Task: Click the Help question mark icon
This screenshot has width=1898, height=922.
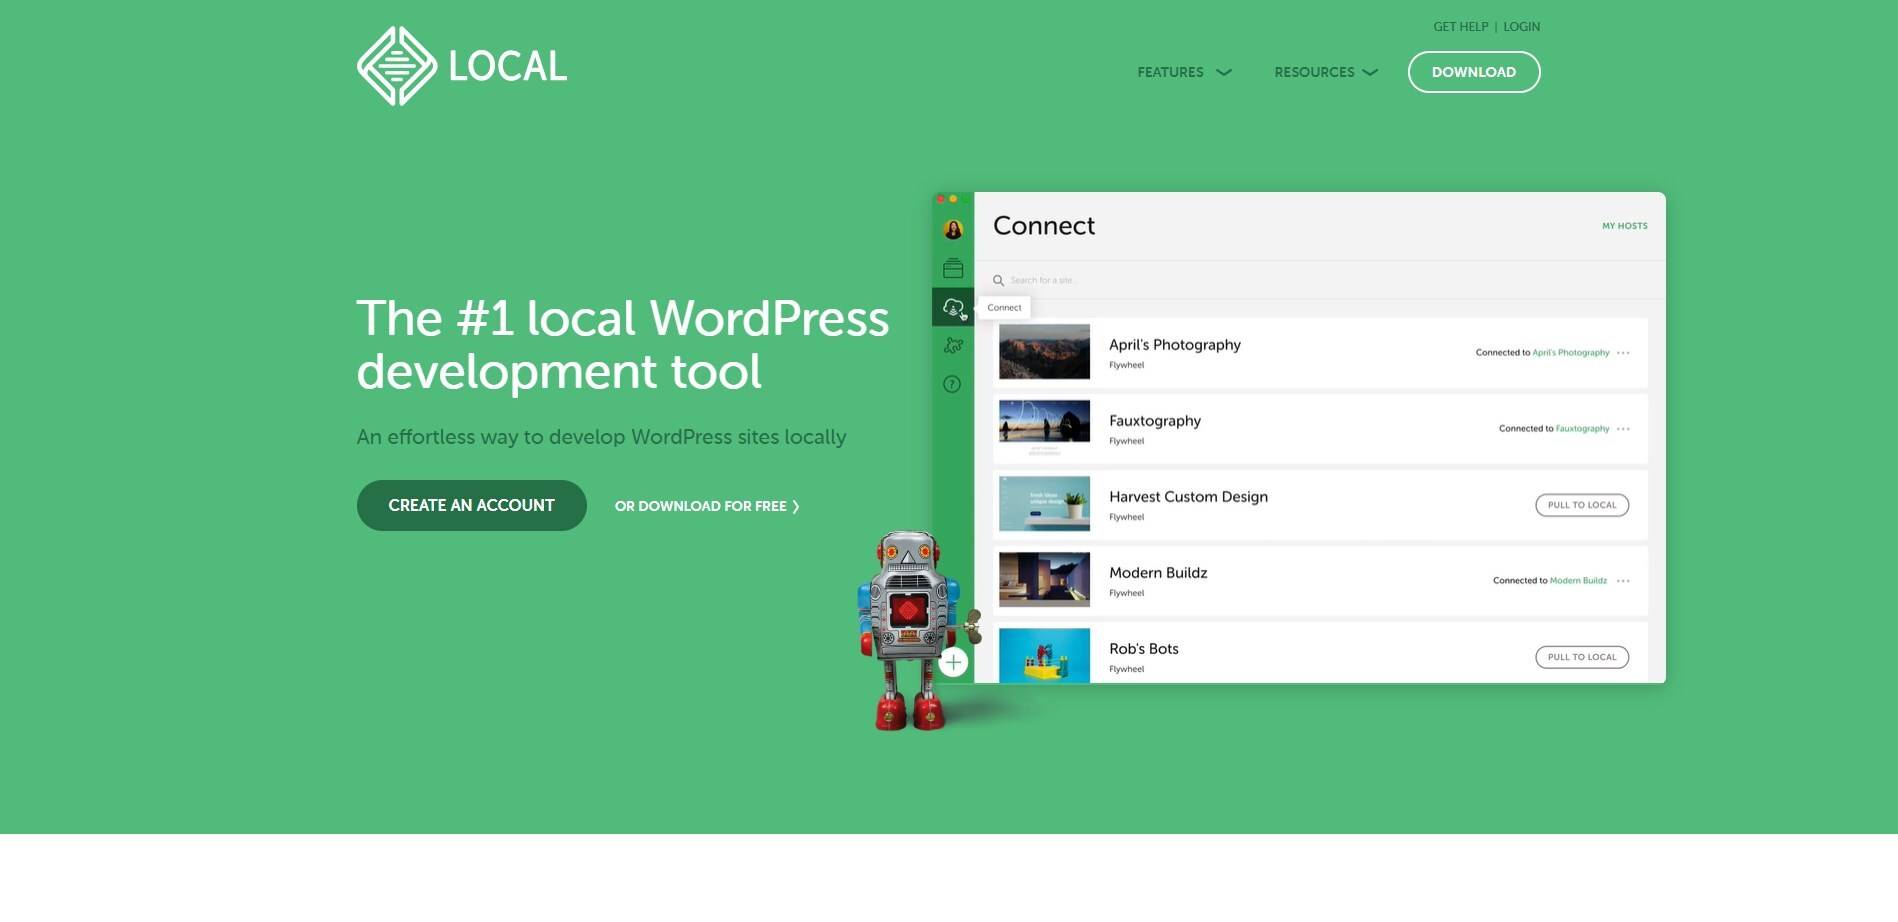Action: pos(953,384)
